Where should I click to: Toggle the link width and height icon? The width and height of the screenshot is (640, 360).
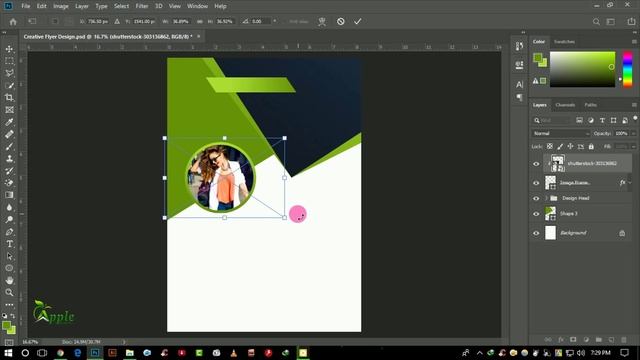[200, 21]
